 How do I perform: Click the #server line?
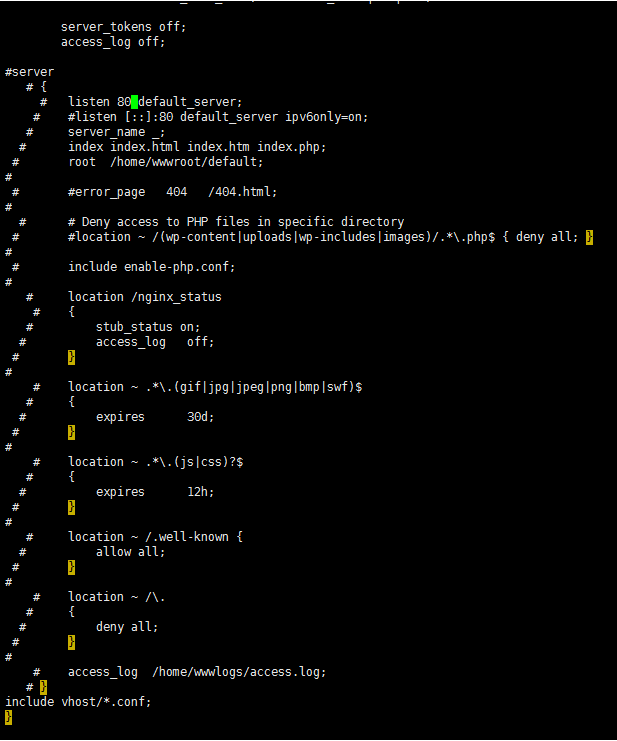(x=30, y=72)
